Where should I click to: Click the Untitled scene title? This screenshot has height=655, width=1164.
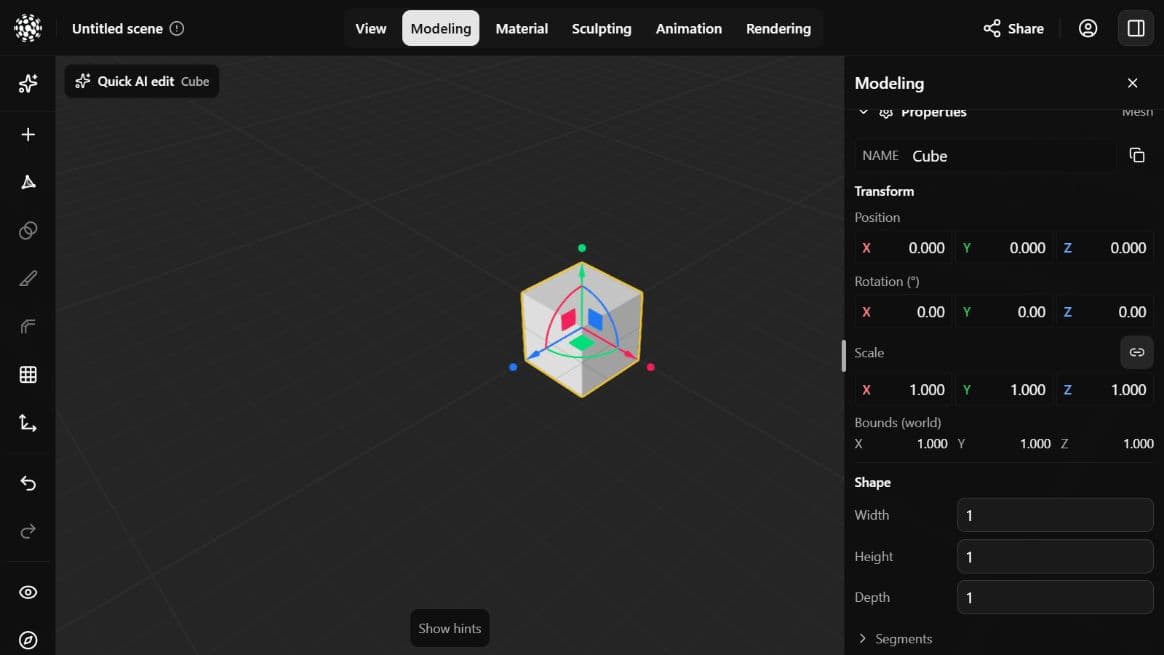tap(117, 28)
